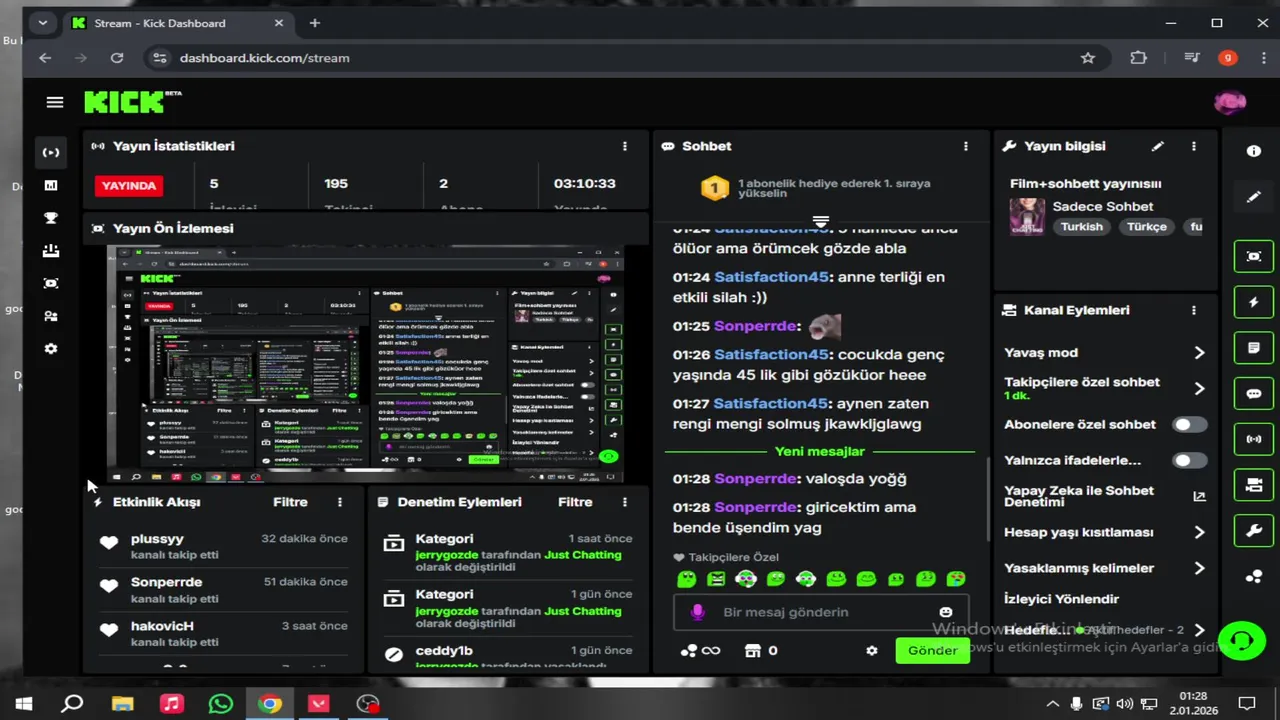Open the emoji picker in the message box

coord(946,612)
